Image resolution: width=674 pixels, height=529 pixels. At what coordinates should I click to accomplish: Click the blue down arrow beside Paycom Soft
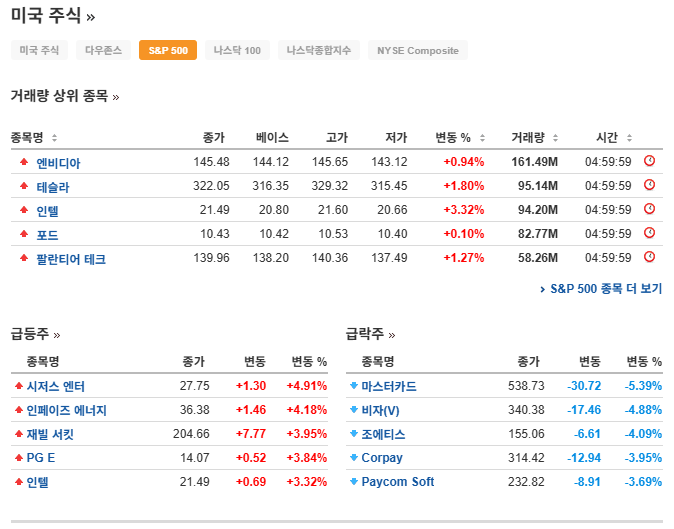[354, 481]
